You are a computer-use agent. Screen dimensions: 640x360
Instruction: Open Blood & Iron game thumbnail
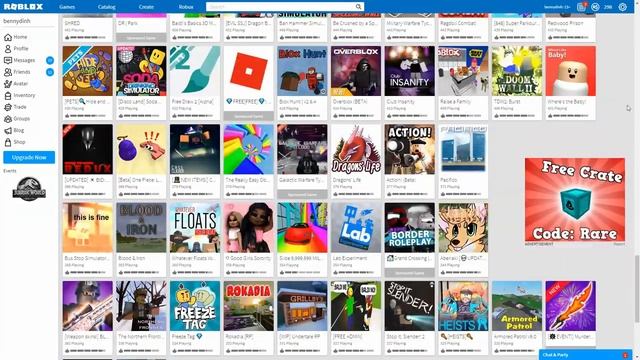(141, 228)
